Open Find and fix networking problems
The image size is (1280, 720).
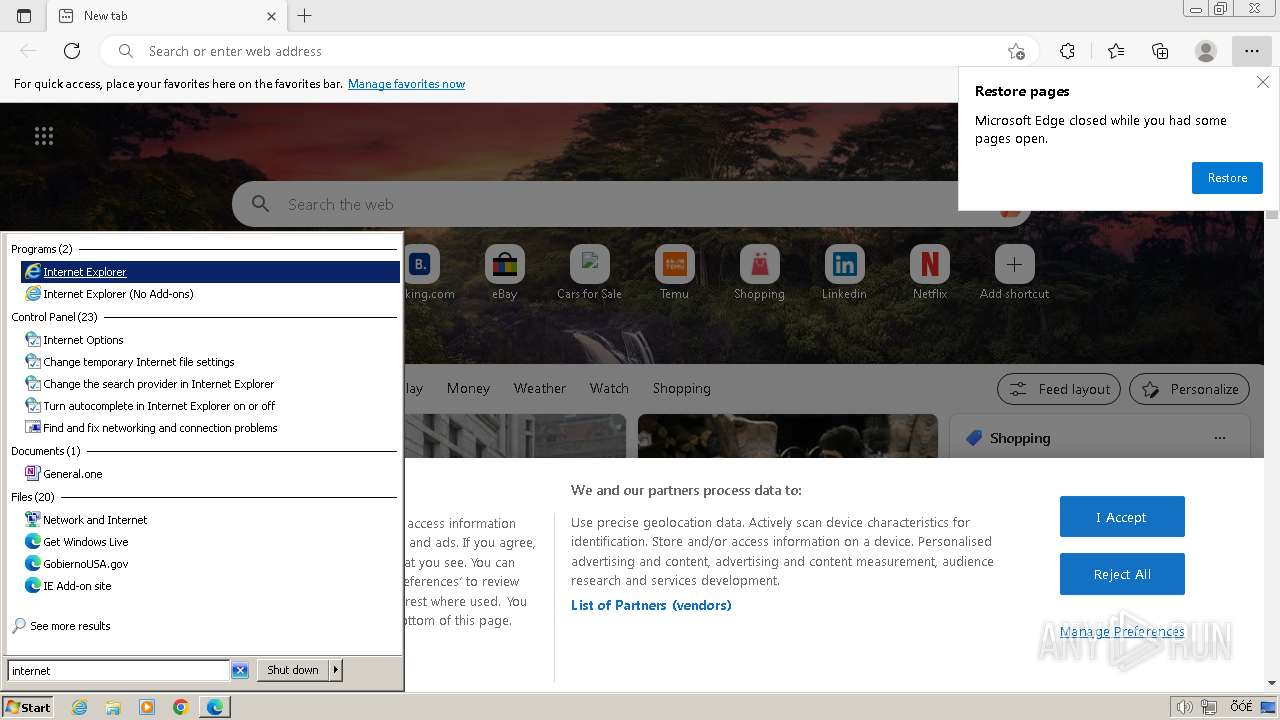pyautogui.click(x=210, y=428)
